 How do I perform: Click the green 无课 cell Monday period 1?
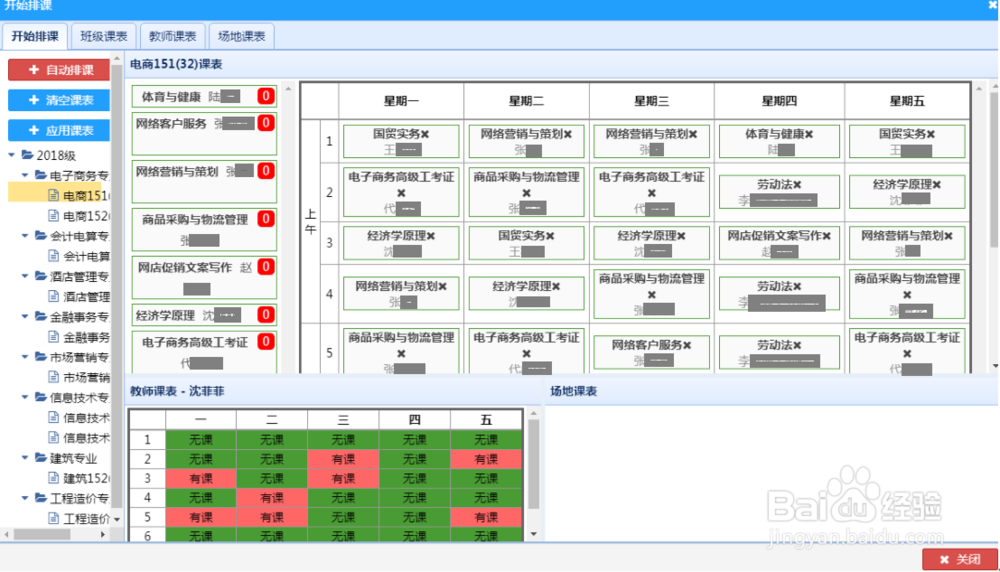201,439
